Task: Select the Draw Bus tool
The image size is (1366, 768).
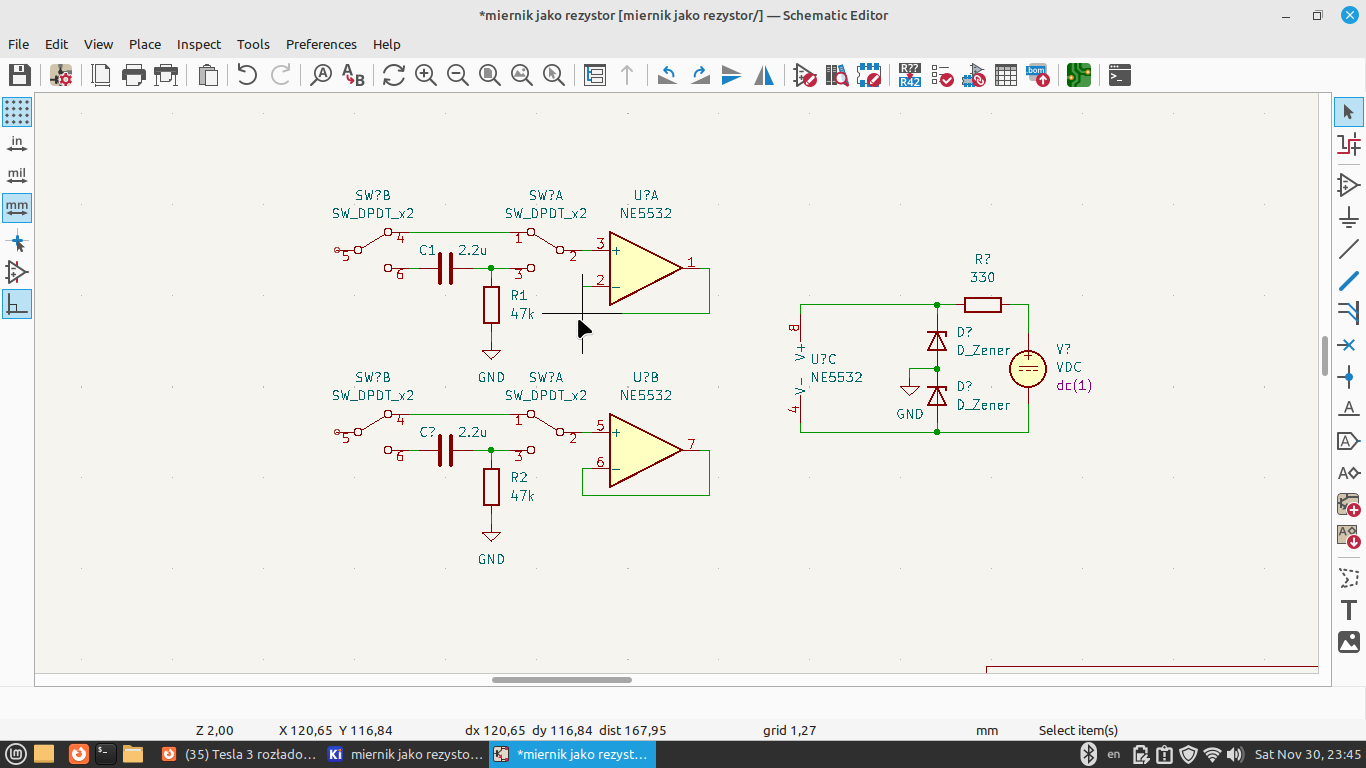Action: click(x=1349, y=281)
